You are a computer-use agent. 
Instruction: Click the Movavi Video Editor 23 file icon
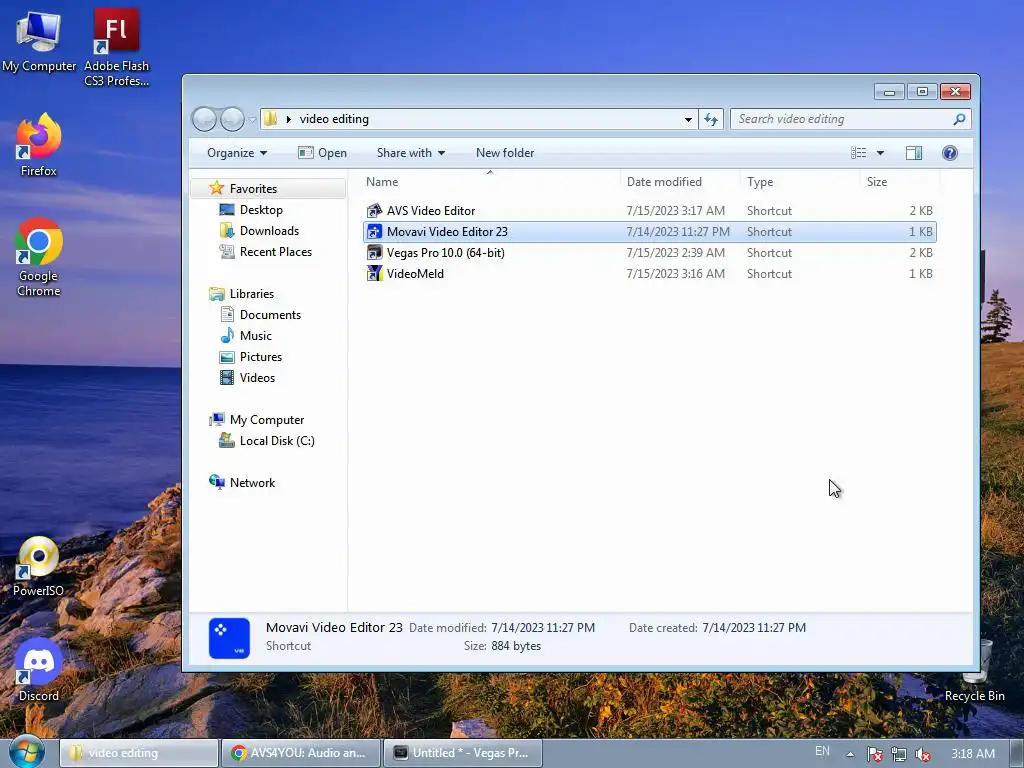click(x=374, y=231)
